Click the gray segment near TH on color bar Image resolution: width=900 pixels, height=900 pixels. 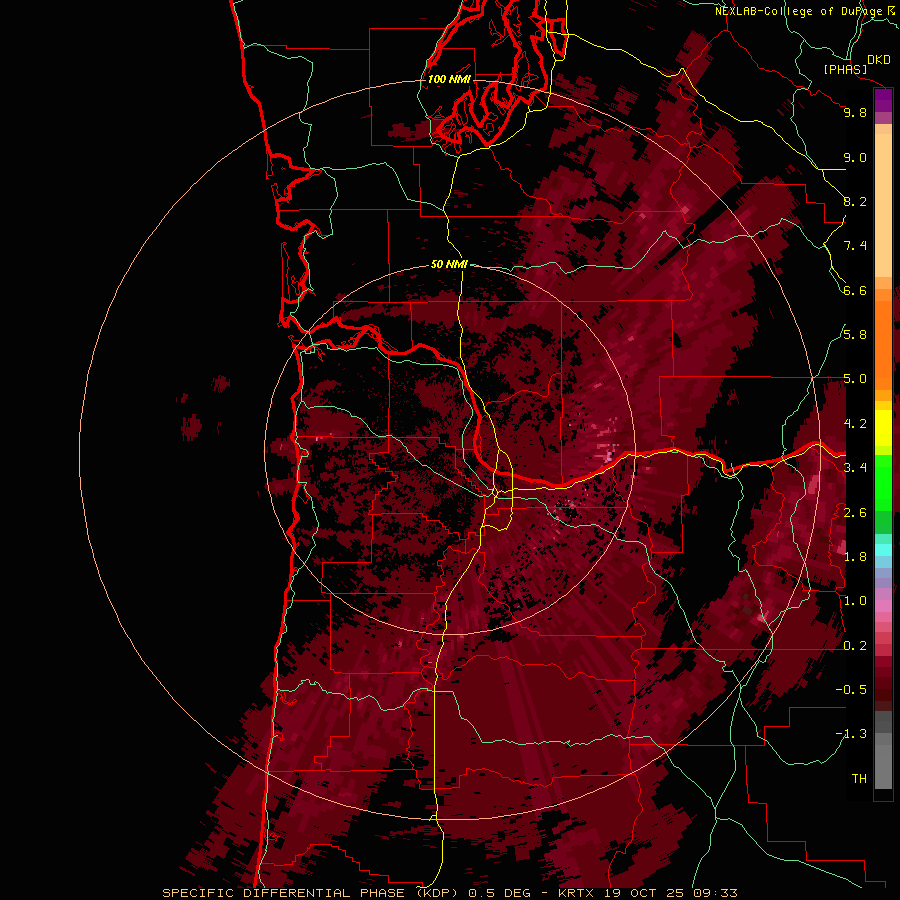click(883, 767)
